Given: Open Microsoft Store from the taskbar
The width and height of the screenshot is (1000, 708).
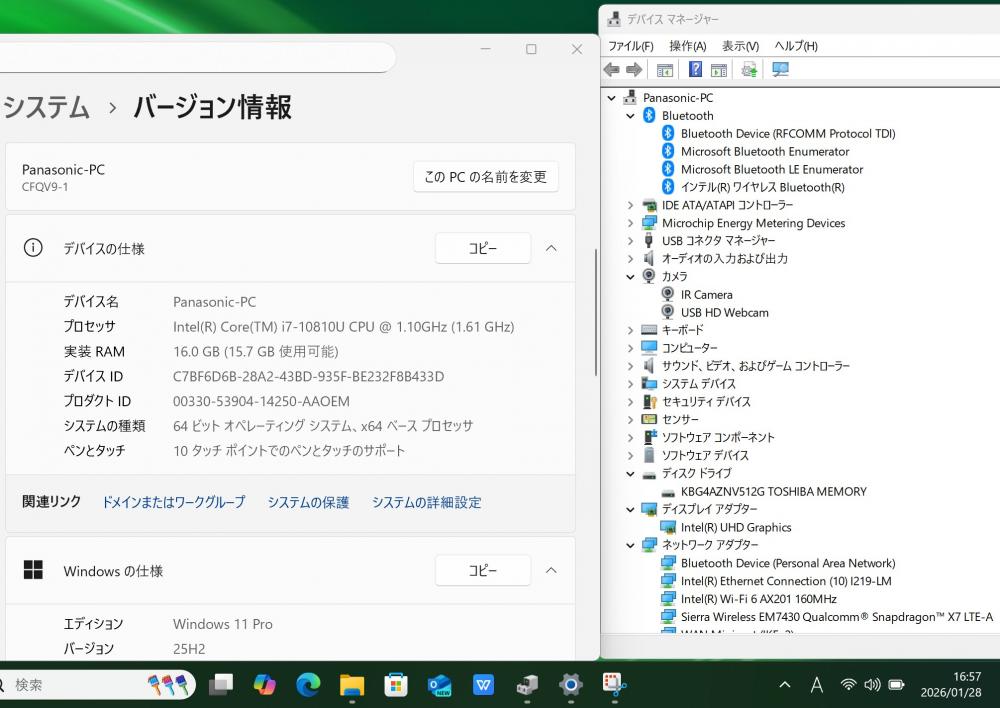Looking at the screenshot, I should click(x=396, y=685).
